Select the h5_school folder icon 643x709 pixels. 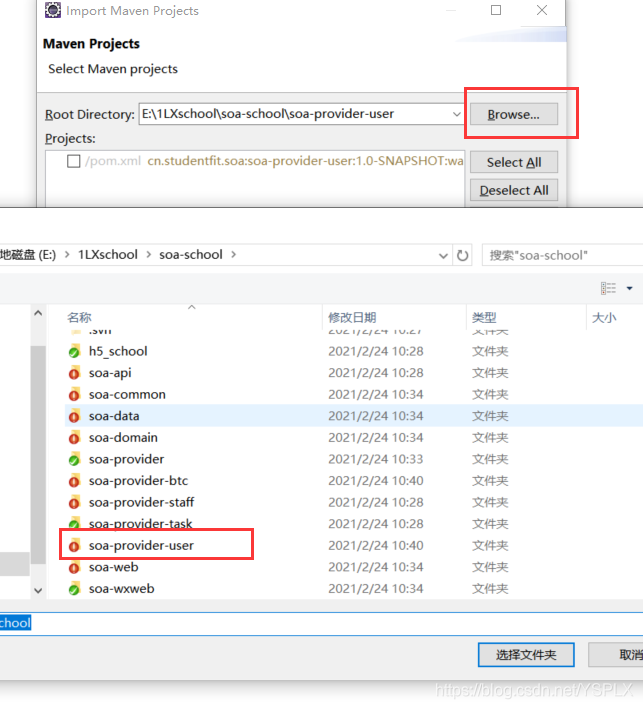pyautogui.click(x=74, y=351)
